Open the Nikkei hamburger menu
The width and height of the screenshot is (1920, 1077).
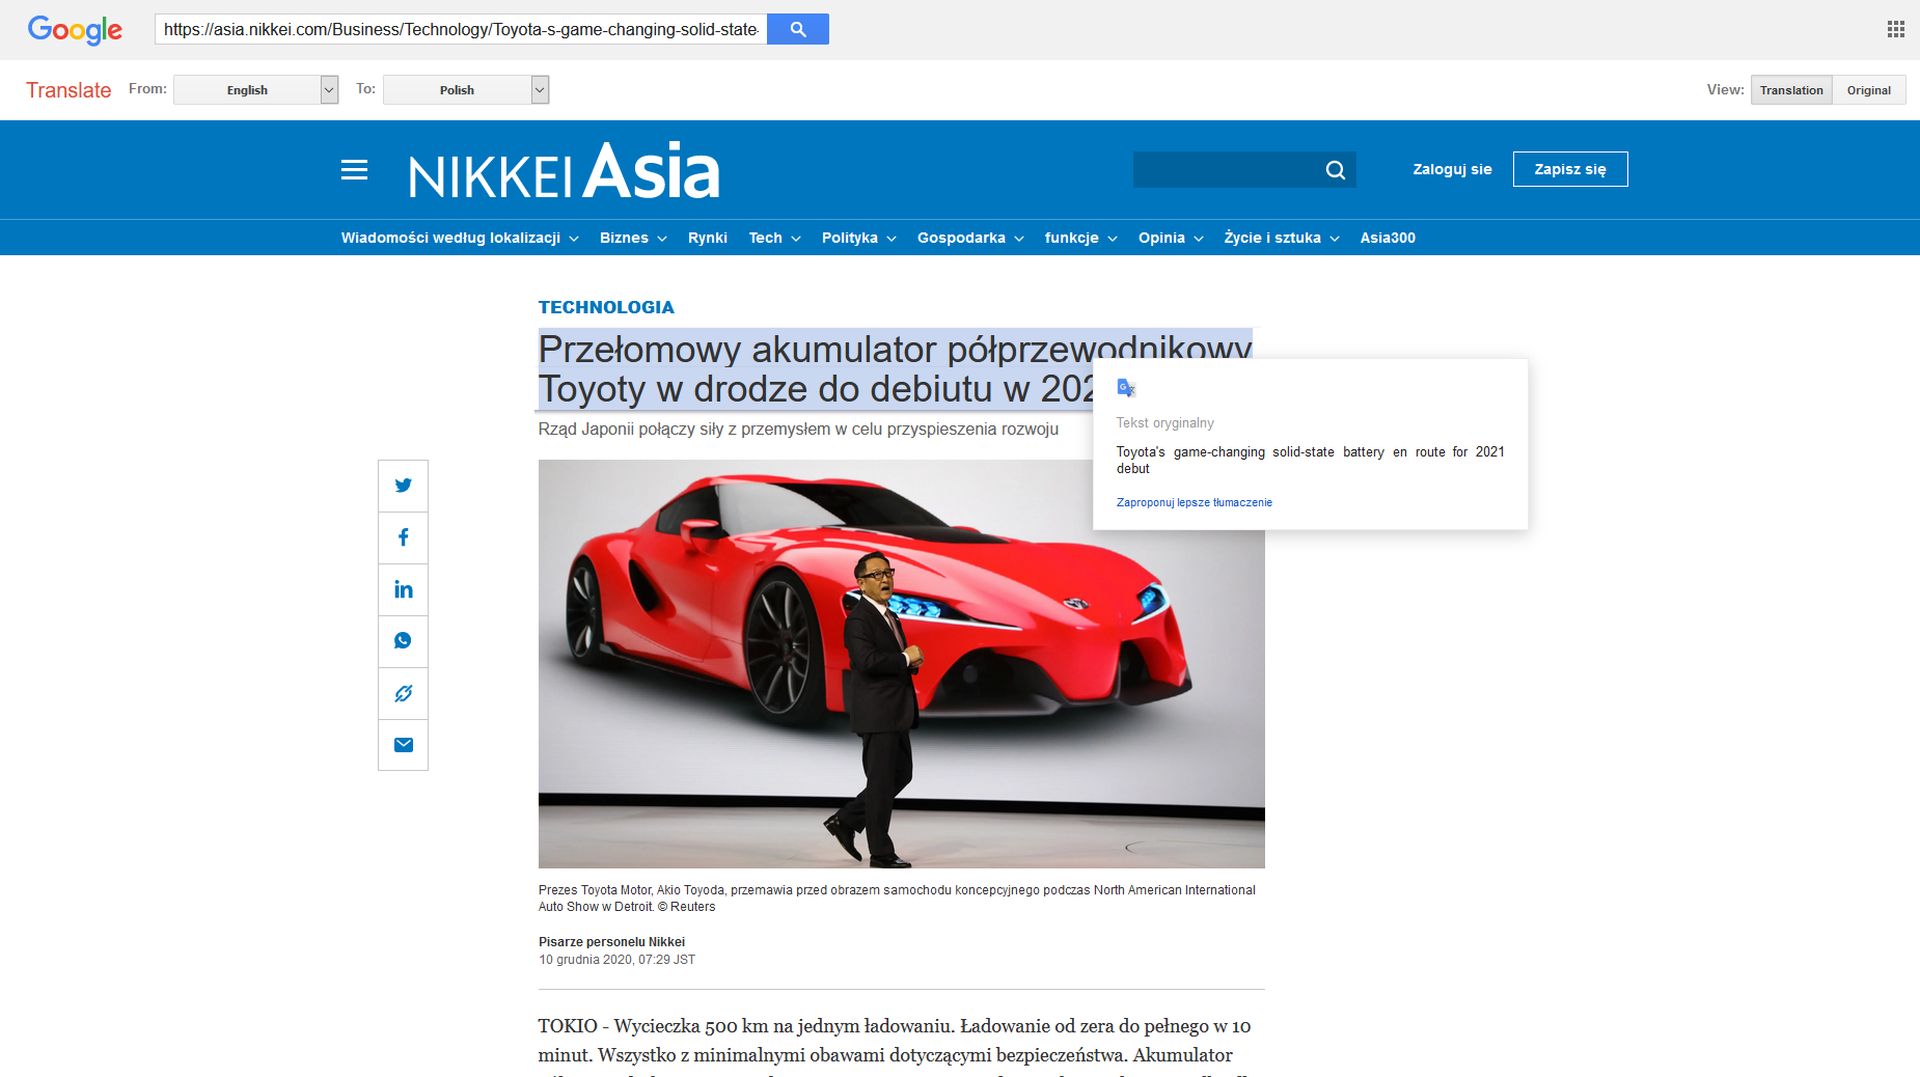[x=354, y=170]
